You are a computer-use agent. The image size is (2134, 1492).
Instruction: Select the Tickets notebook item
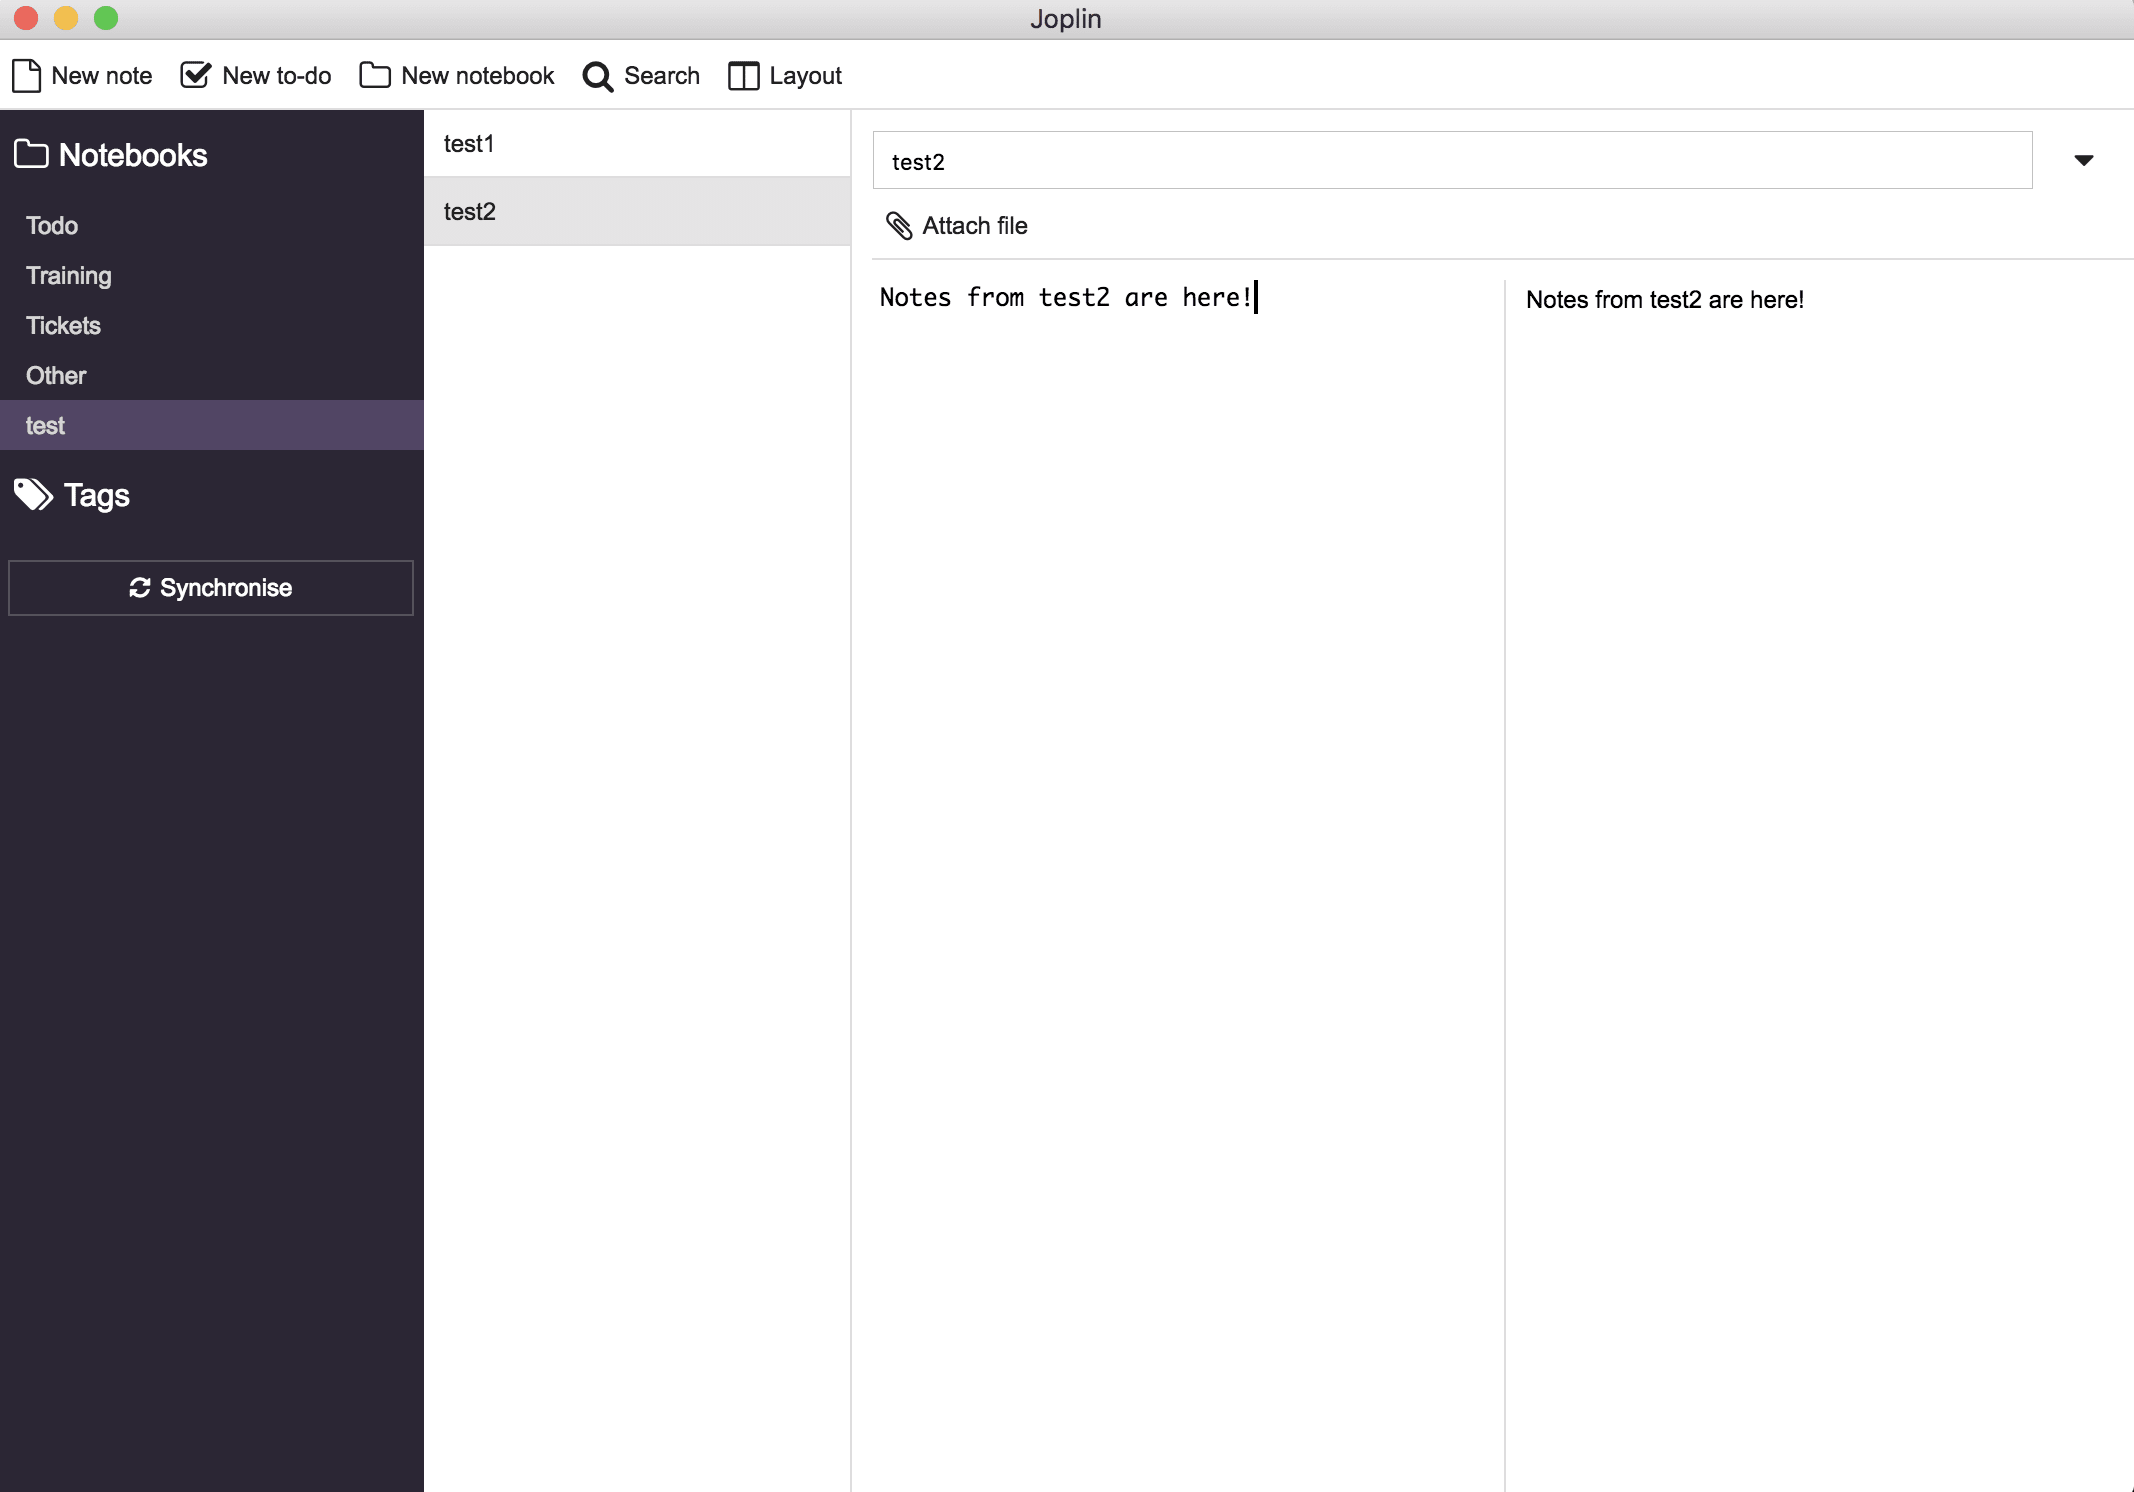pos(63,324)
